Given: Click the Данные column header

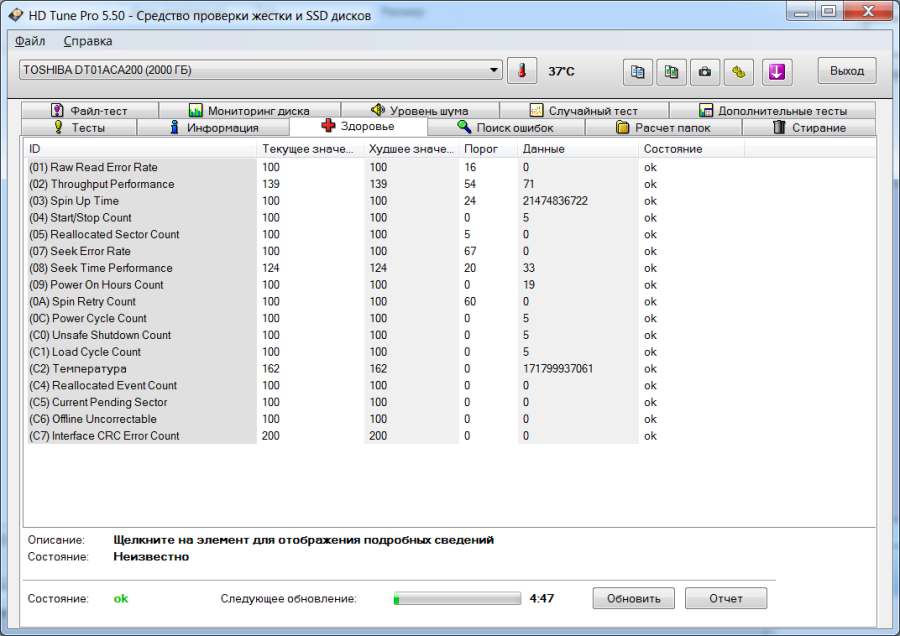Looking at the screenshot, I should [577, 149].
